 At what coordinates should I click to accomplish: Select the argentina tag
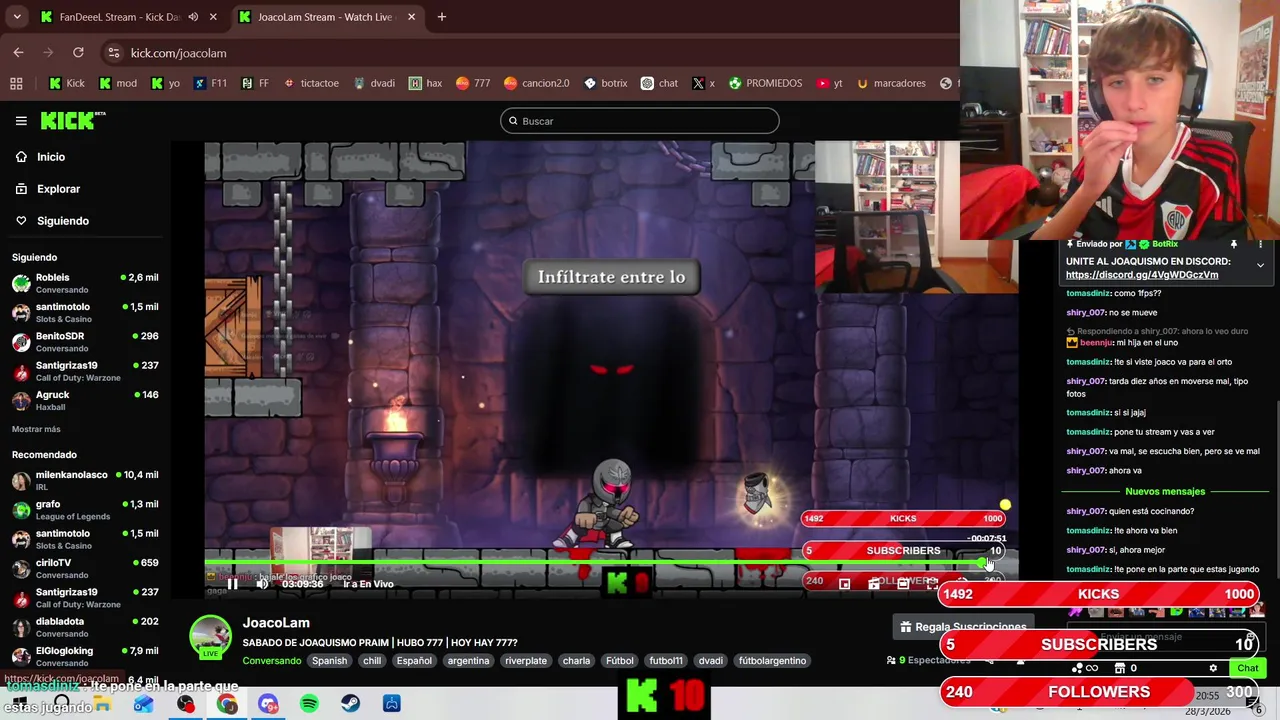tap(468, 661)
